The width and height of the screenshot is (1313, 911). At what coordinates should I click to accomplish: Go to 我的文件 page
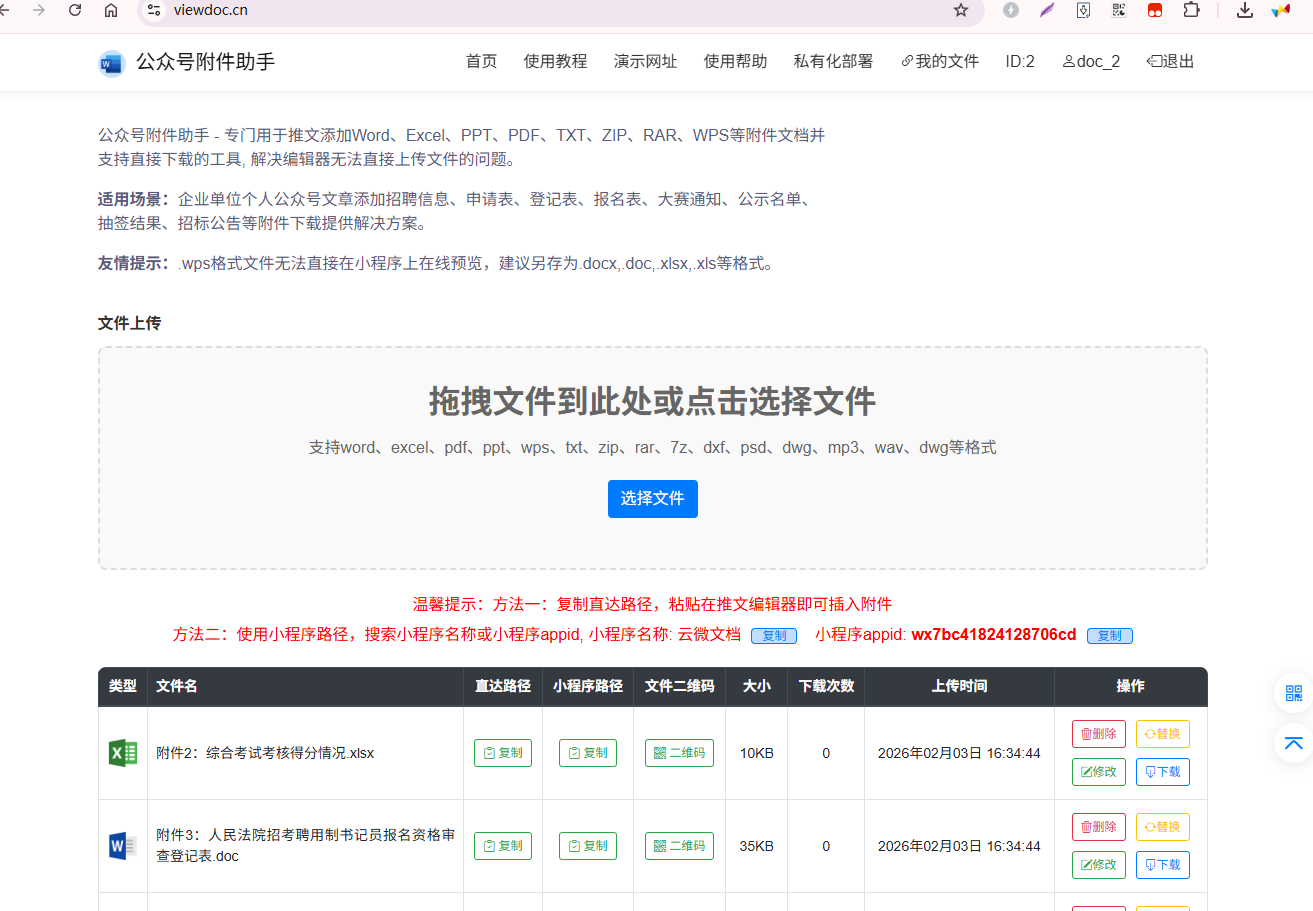[x=940, y=61]
